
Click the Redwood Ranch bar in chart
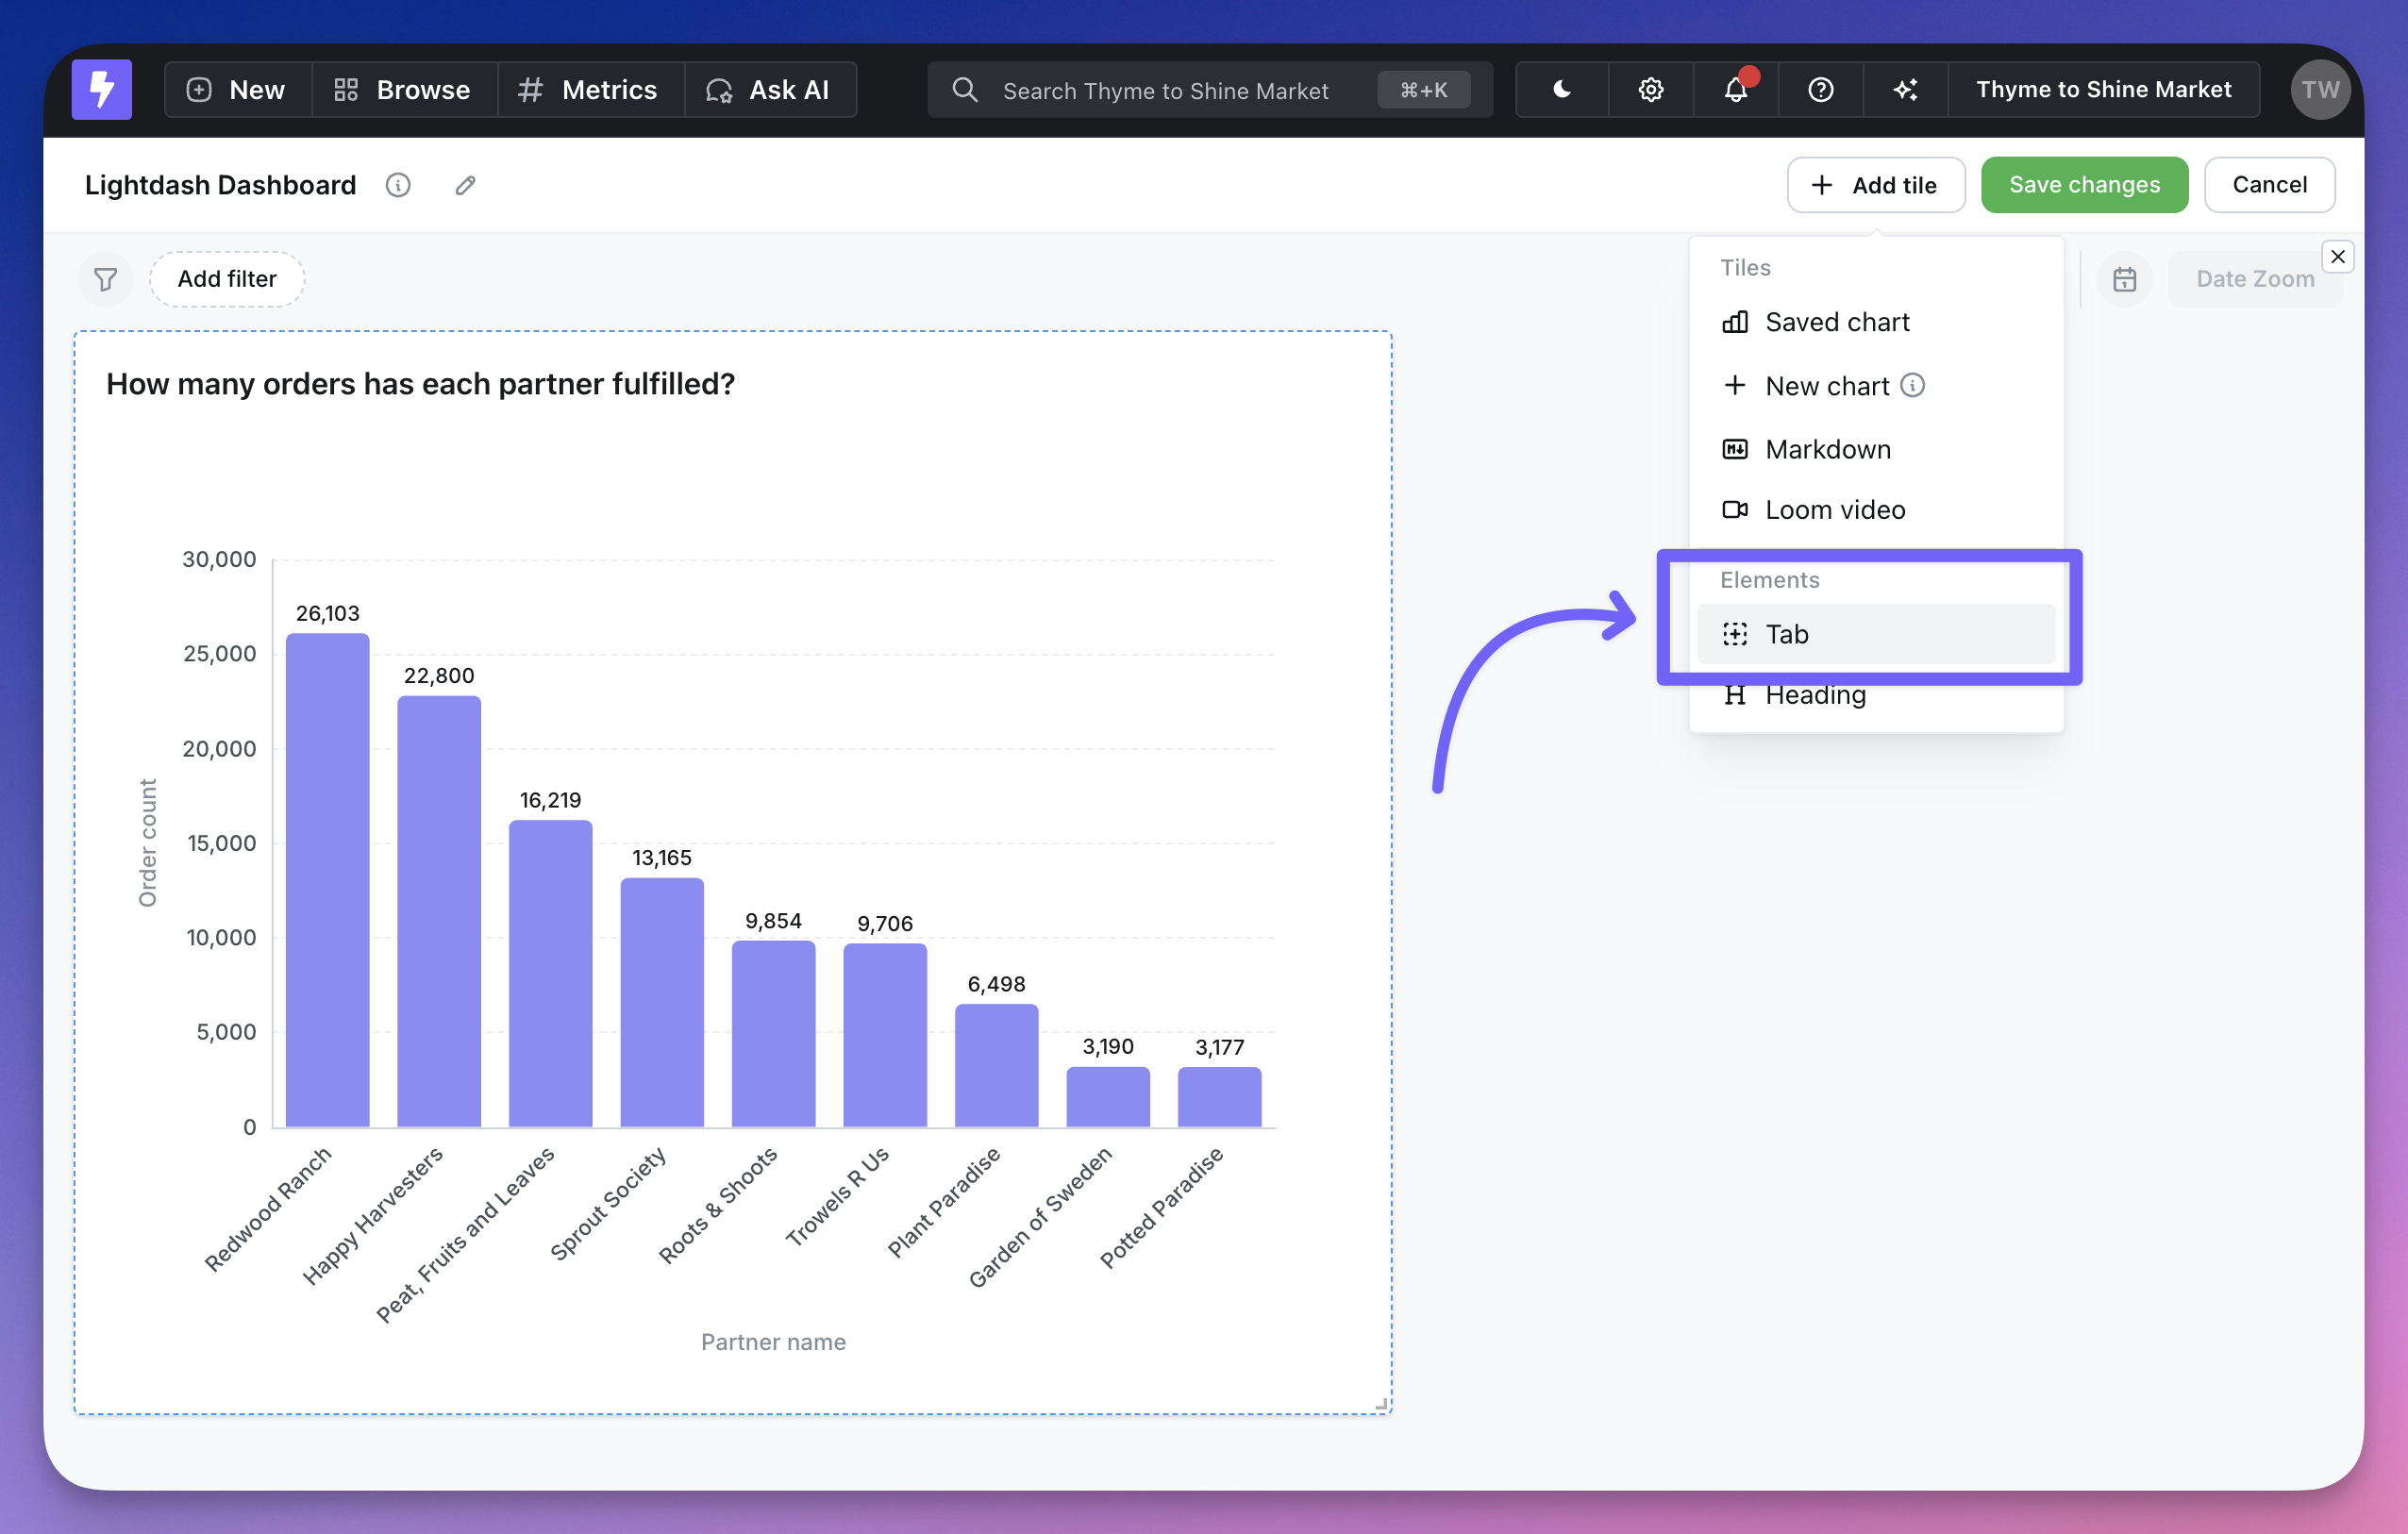click(327, 880)
